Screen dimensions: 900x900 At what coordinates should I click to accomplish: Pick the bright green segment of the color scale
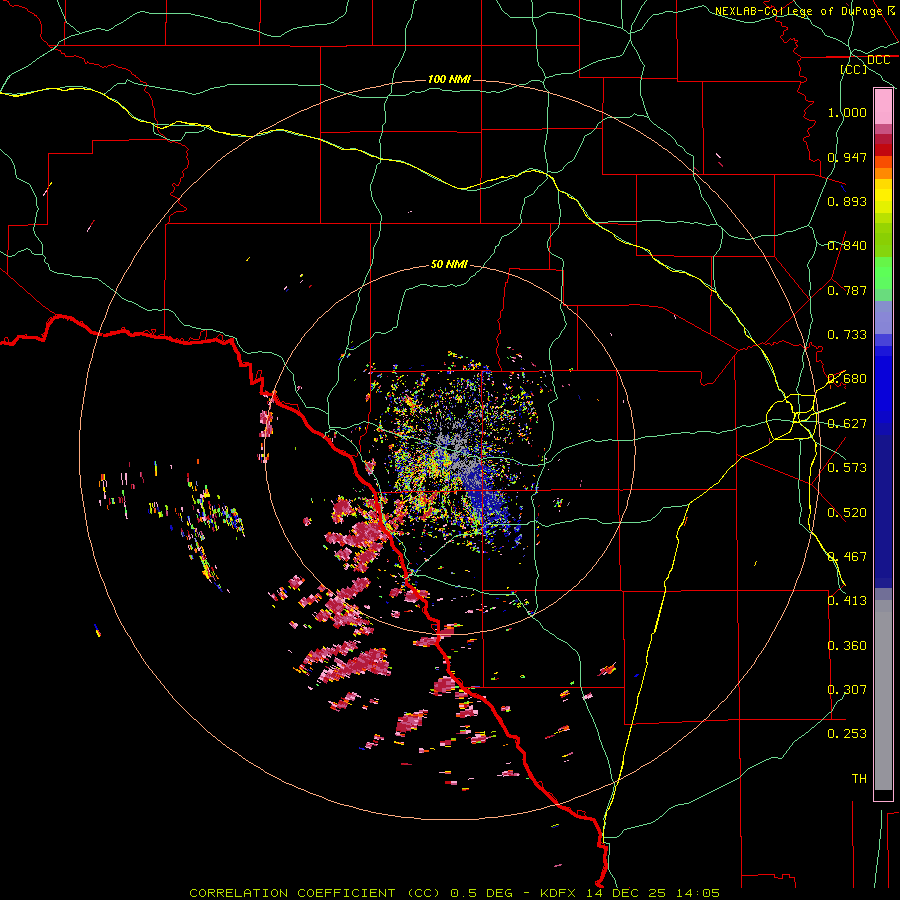(x=883, y=273)
